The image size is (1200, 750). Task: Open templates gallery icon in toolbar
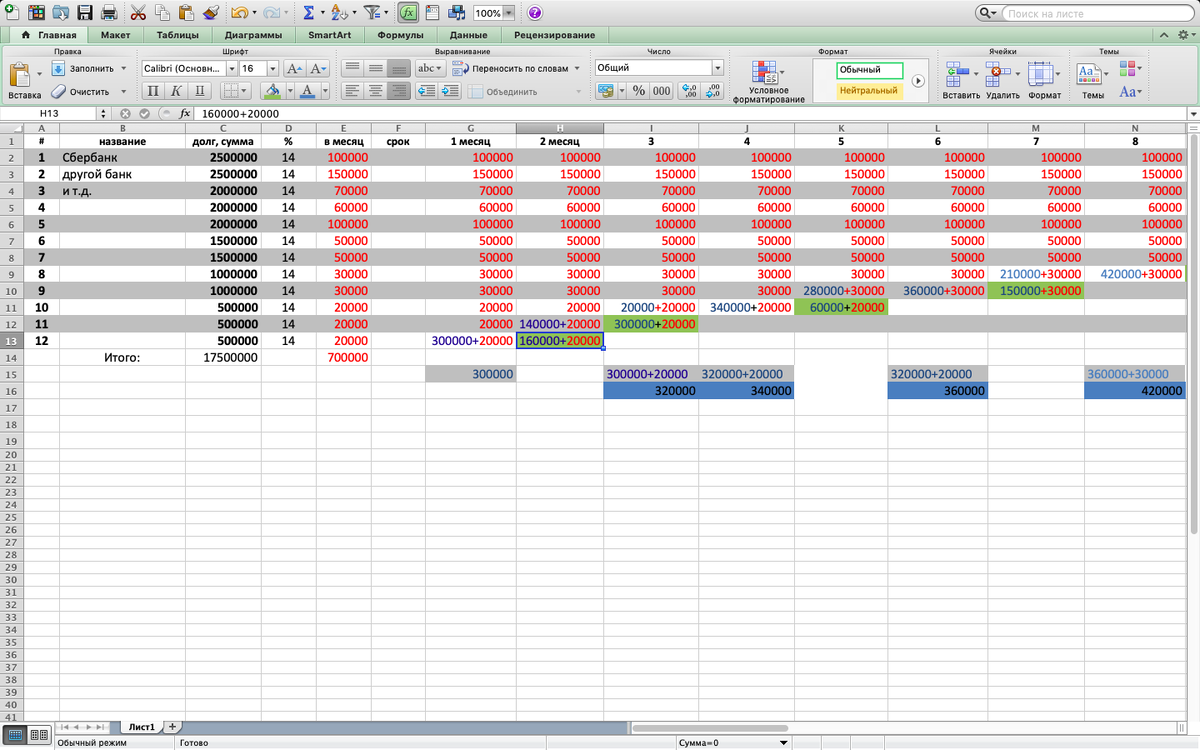37,13
